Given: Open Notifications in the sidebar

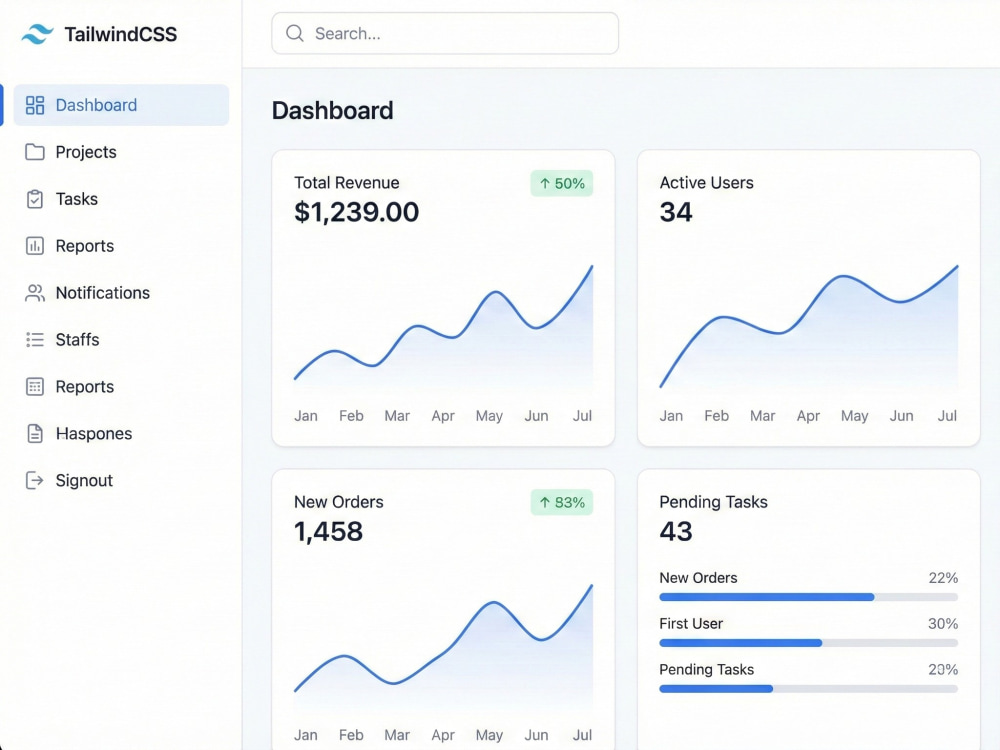Looking at the screenshot, I should [121, 293].
